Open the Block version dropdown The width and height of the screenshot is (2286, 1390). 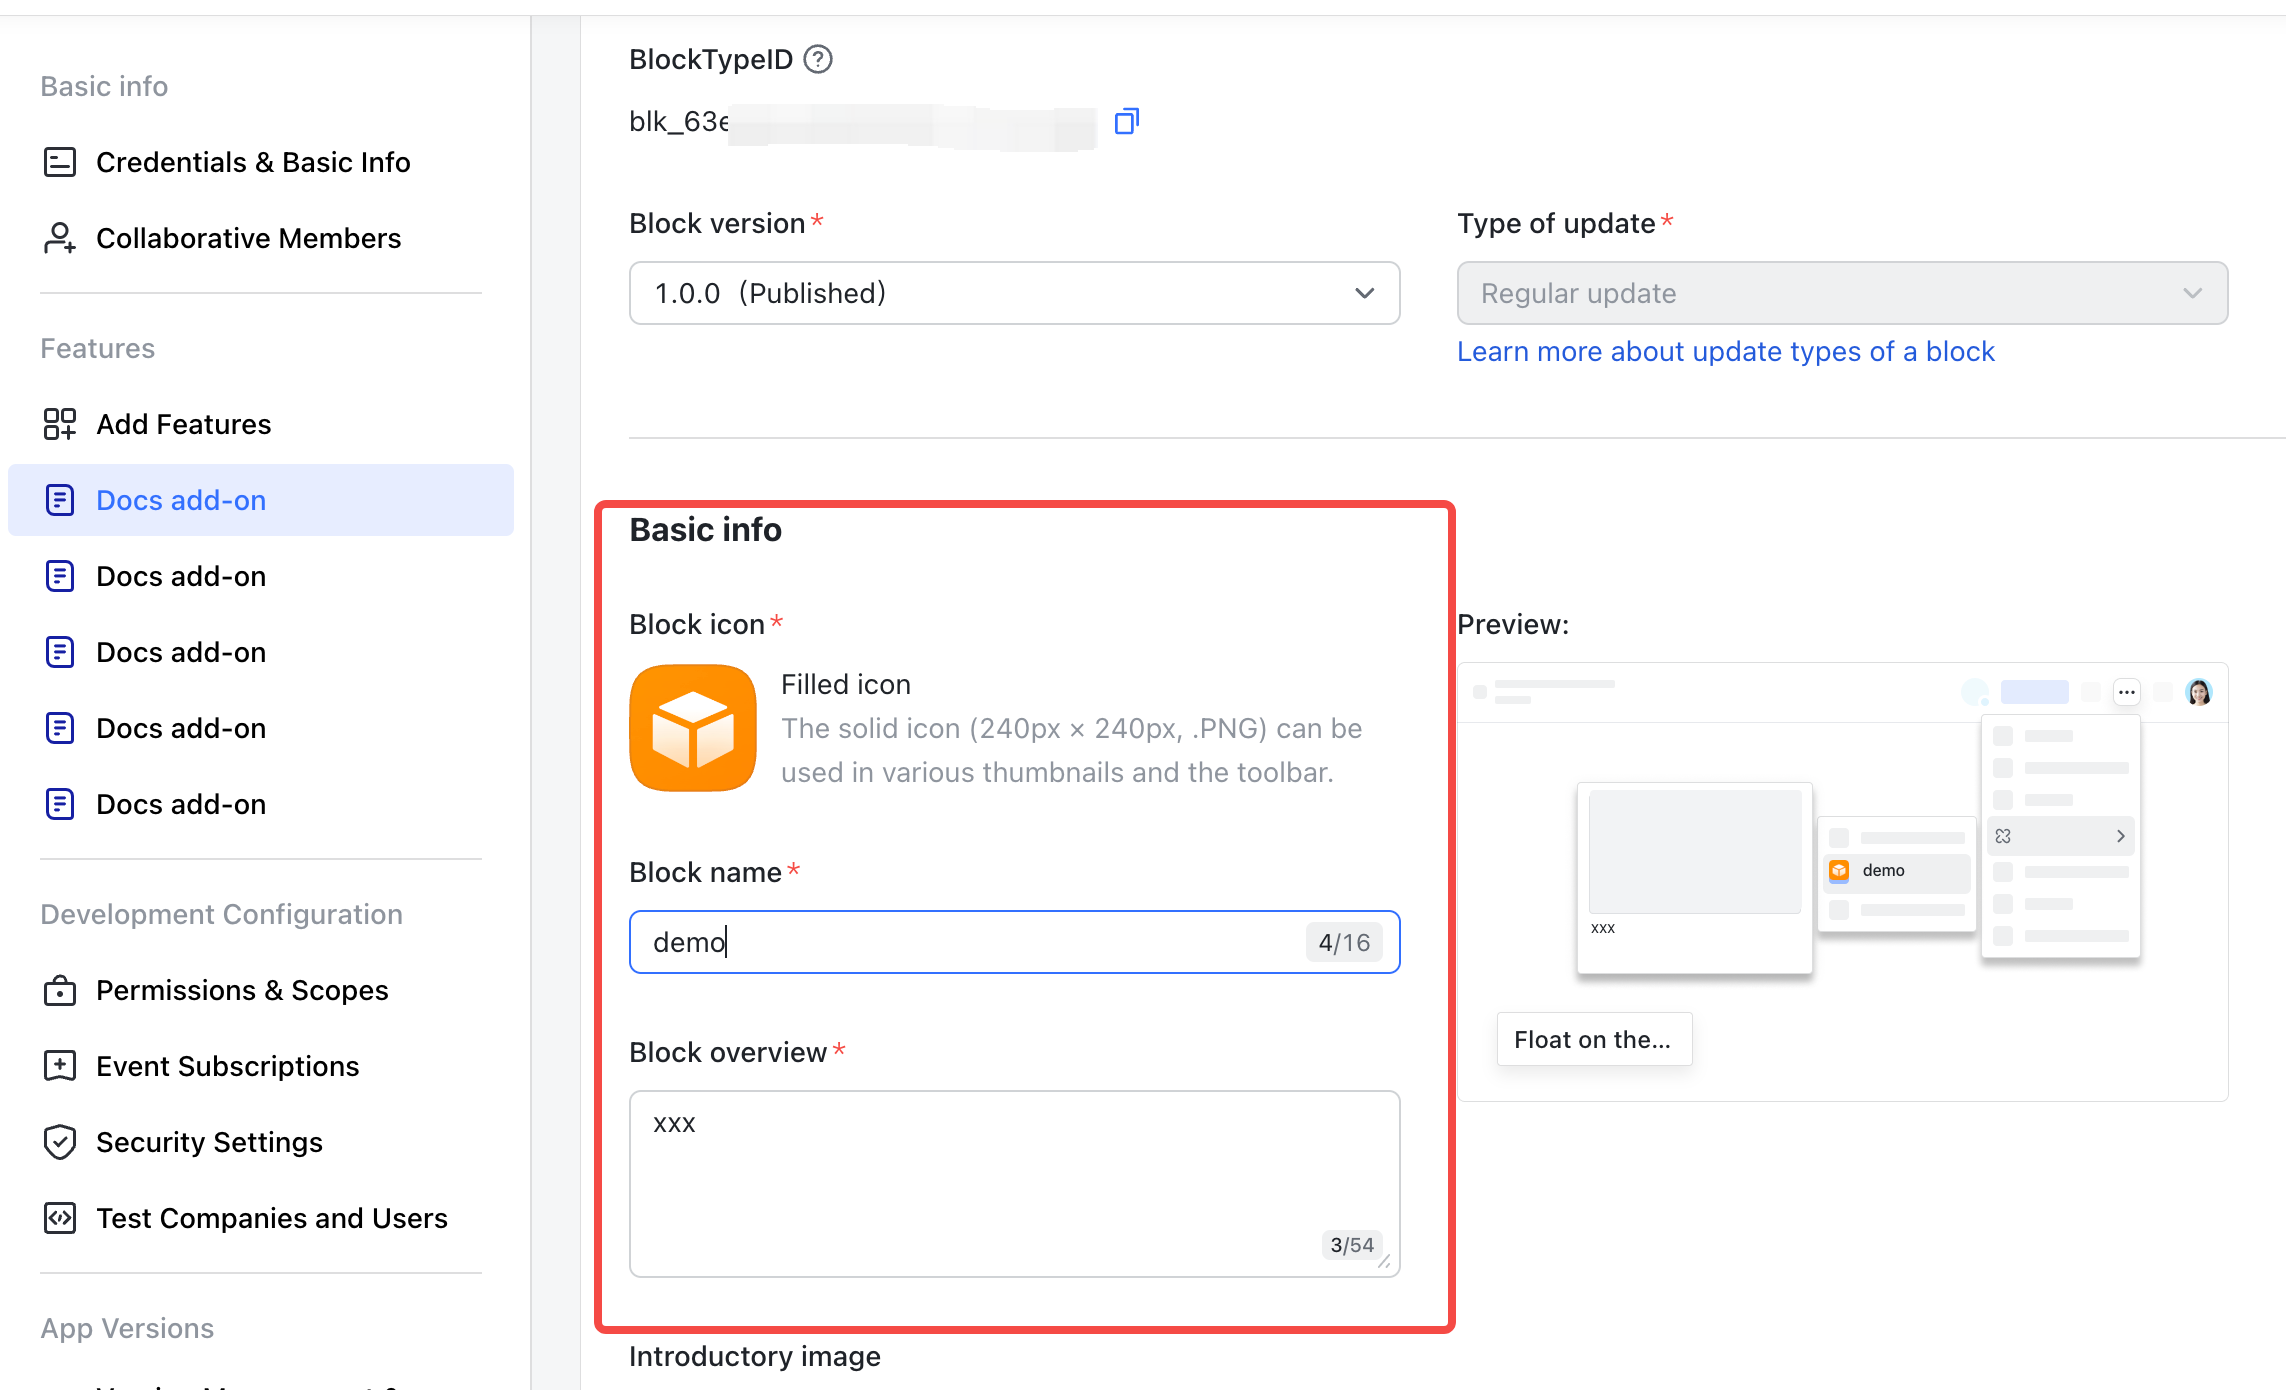[1015, 293]
